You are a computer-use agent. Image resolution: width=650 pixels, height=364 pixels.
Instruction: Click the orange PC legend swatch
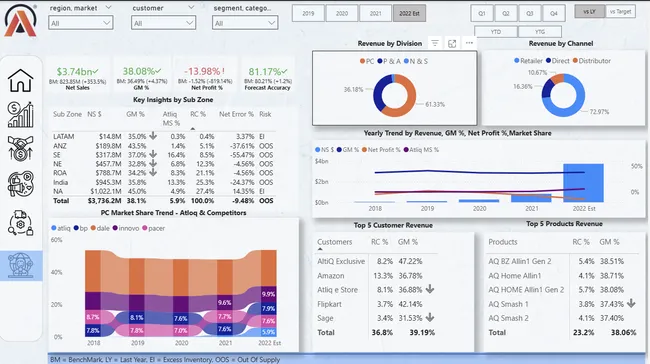(362, 61)
